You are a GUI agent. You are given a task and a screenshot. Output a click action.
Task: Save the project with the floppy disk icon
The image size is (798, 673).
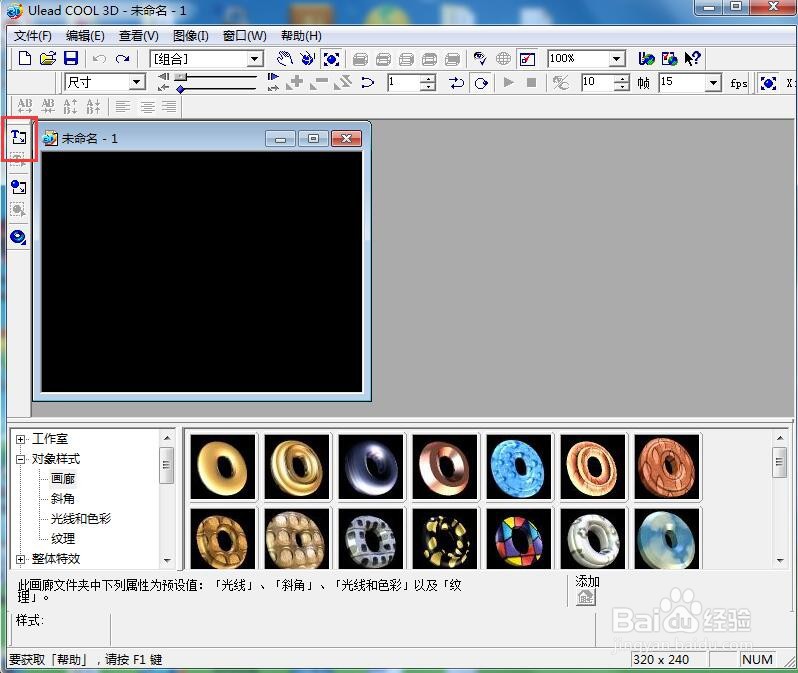pyautogui.click(x=71, y=59)
